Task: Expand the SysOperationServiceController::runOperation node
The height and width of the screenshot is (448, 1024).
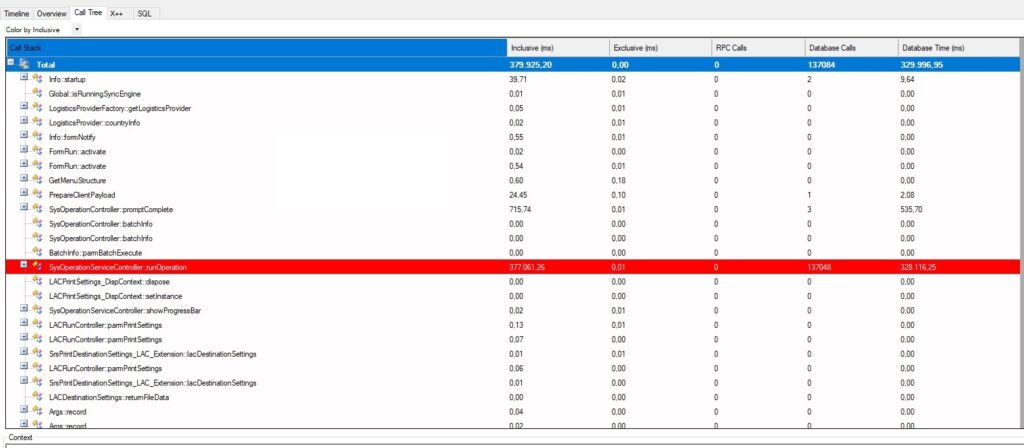Action: coord(23,267)
